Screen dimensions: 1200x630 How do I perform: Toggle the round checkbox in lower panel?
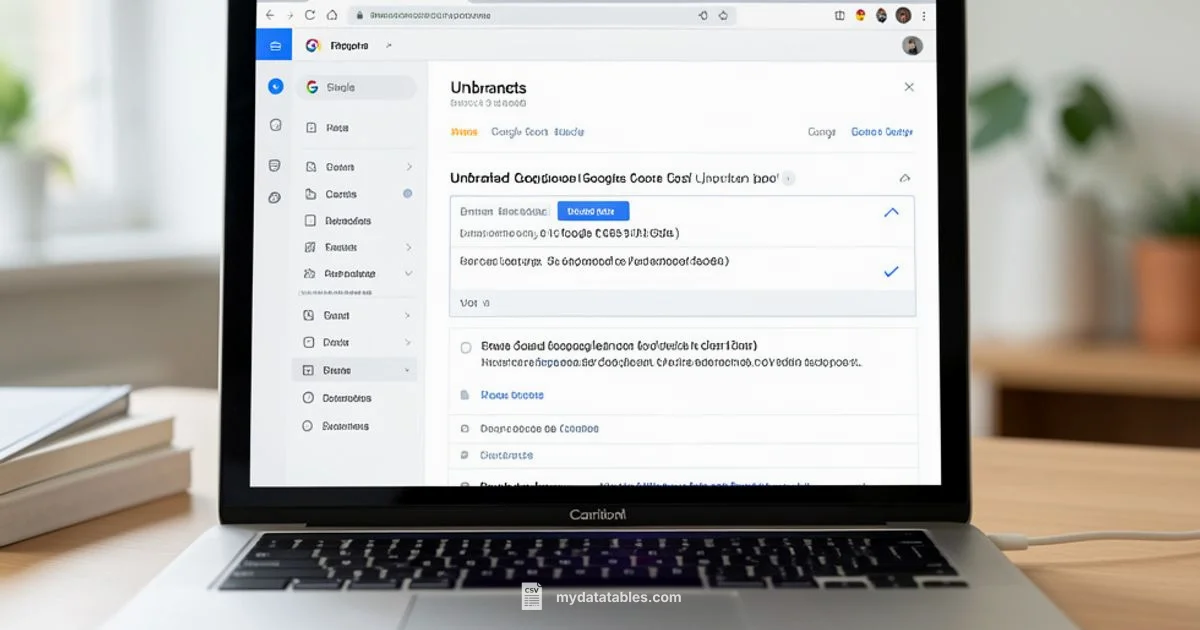(466, 347)
